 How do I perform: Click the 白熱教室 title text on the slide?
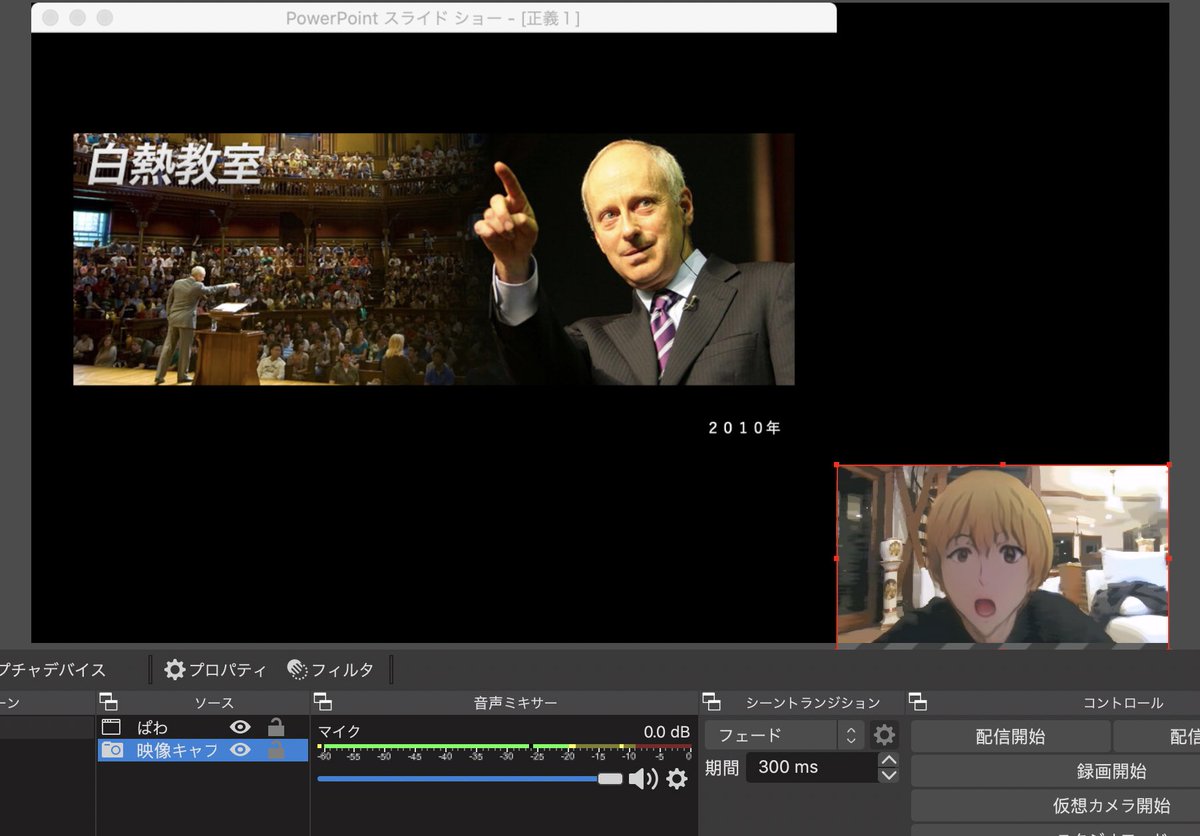pyautogui.click(x=175, y=165)
